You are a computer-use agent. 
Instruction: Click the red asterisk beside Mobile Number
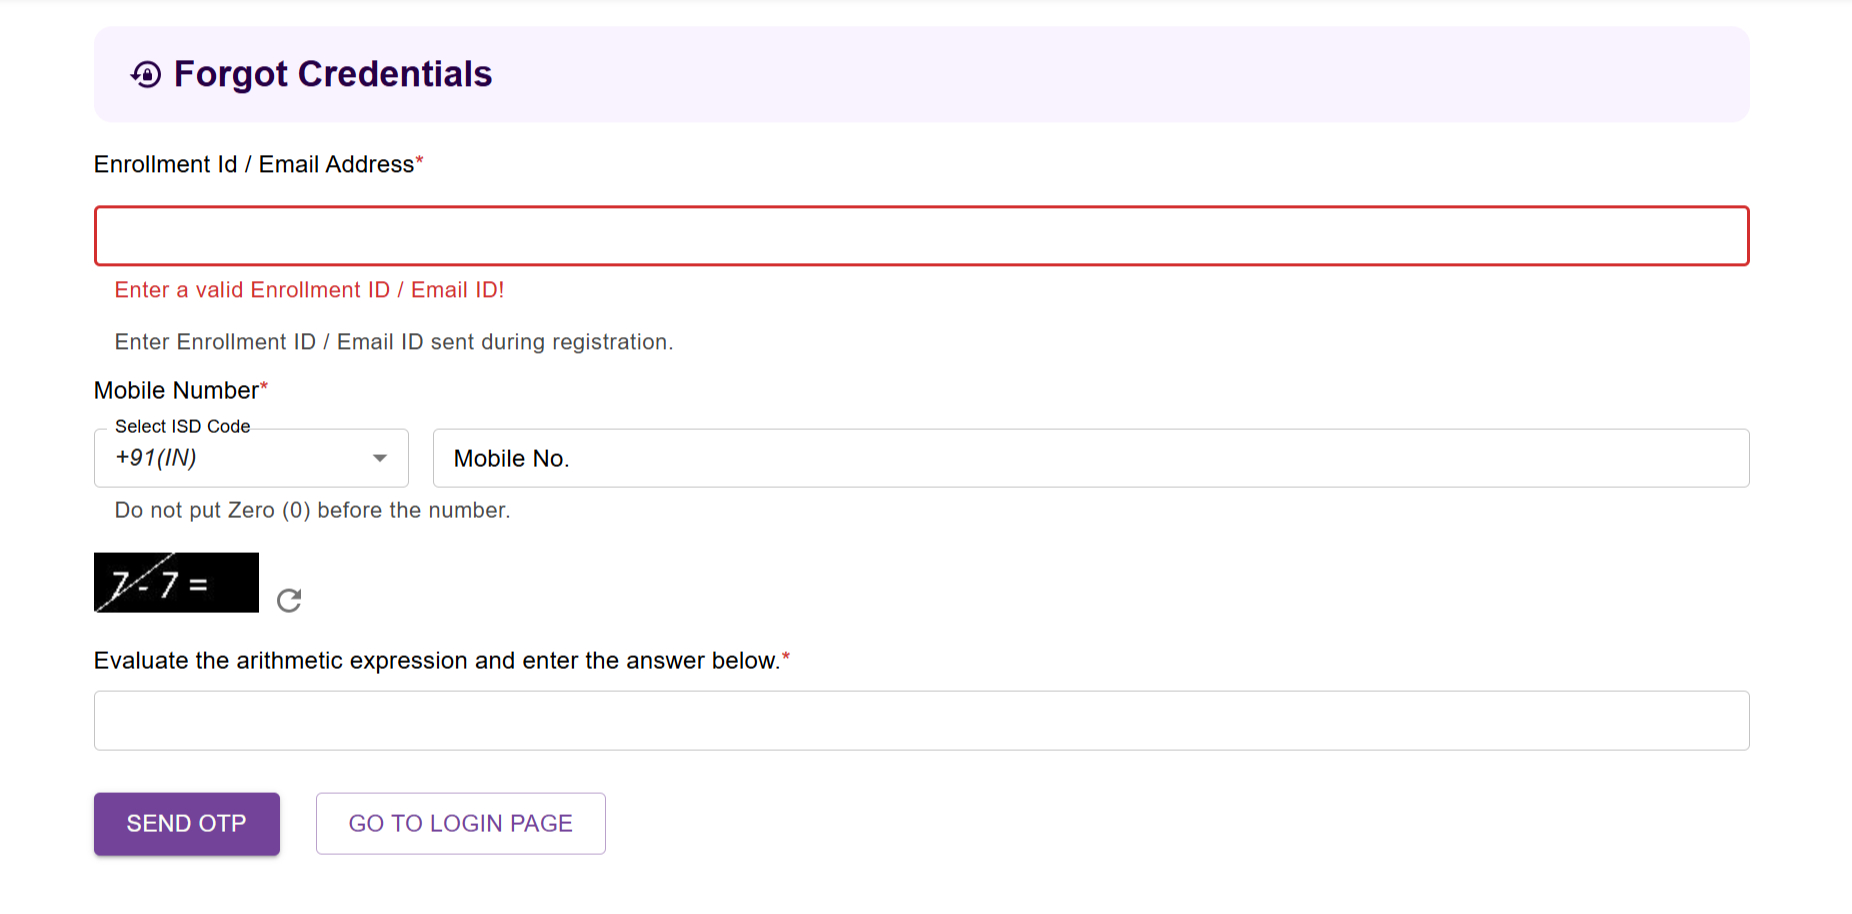[x=264, y=387]
